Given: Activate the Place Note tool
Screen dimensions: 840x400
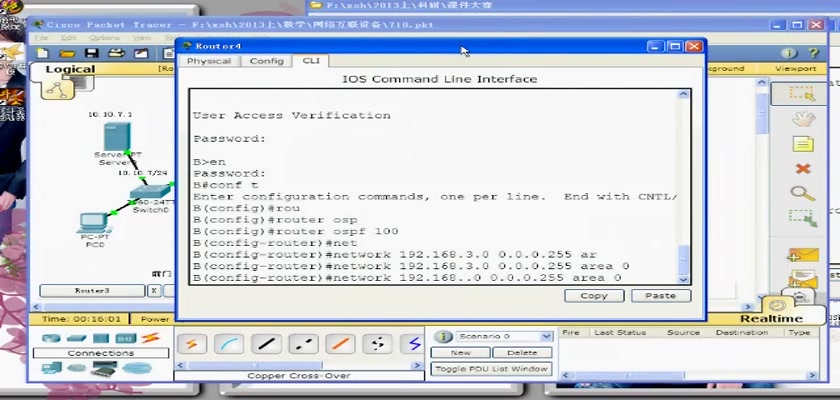Looking at the screenshot, I should pos(802,144).
